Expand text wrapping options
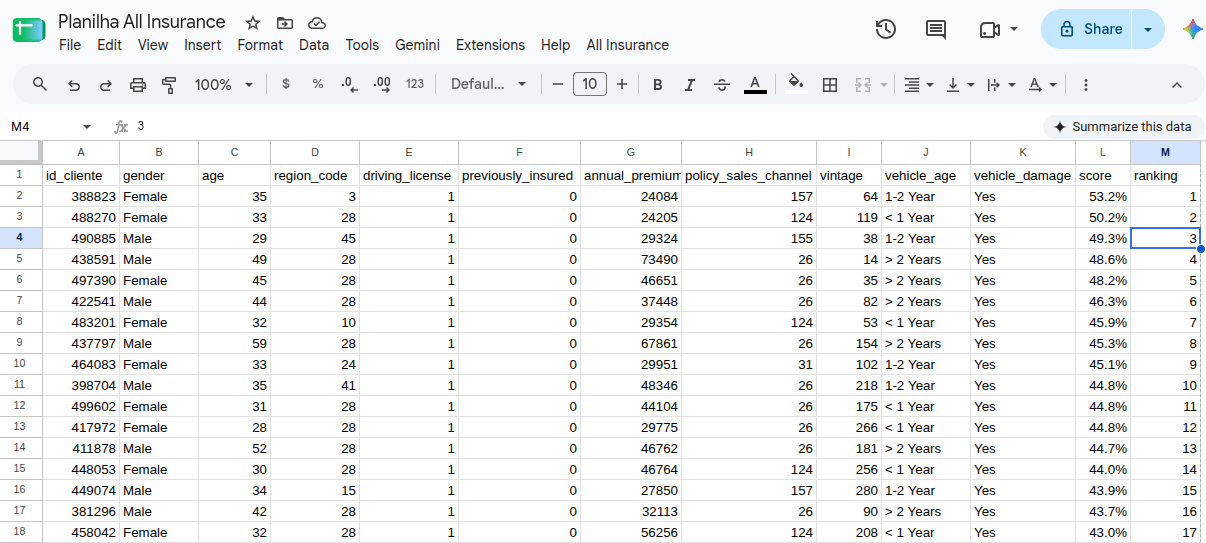This screenshot has height=543, width=1206. [x=1012, y=85]
